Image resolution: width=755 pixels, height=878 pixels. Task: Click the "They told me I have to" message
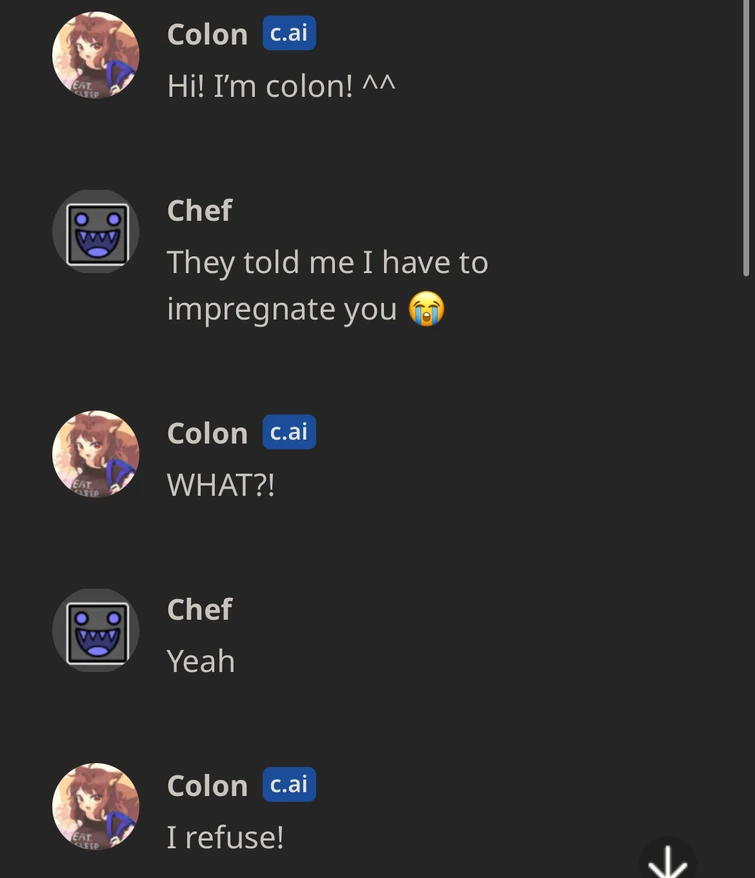[x=327, y=263]
